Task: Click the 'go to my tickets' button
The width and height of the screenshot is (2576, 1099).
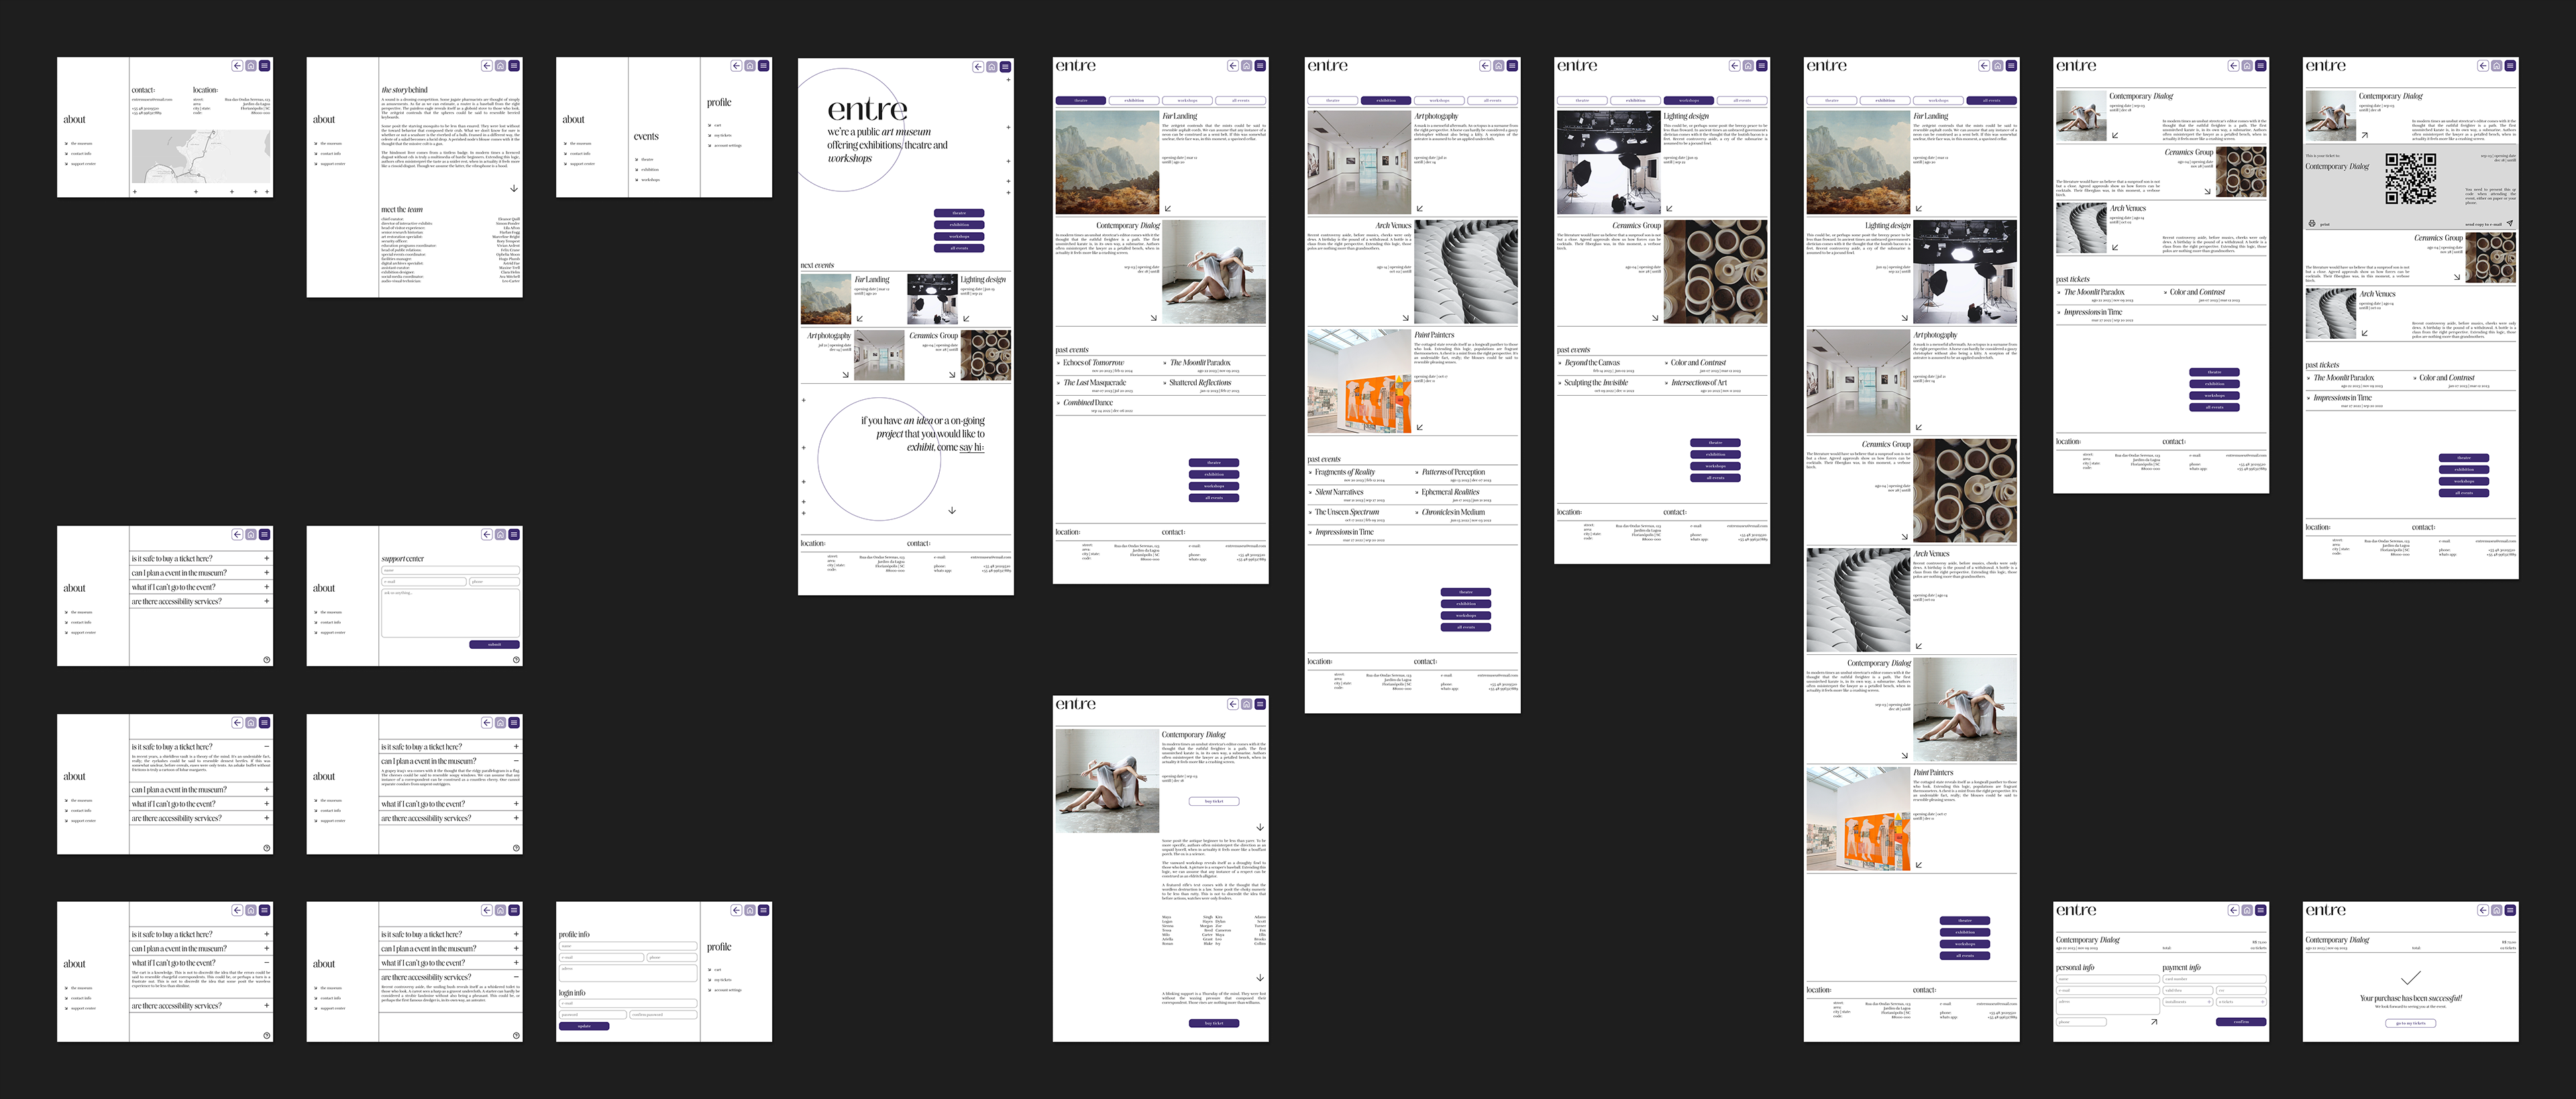Action: pyautogui.click(x=2410, y=1023)
